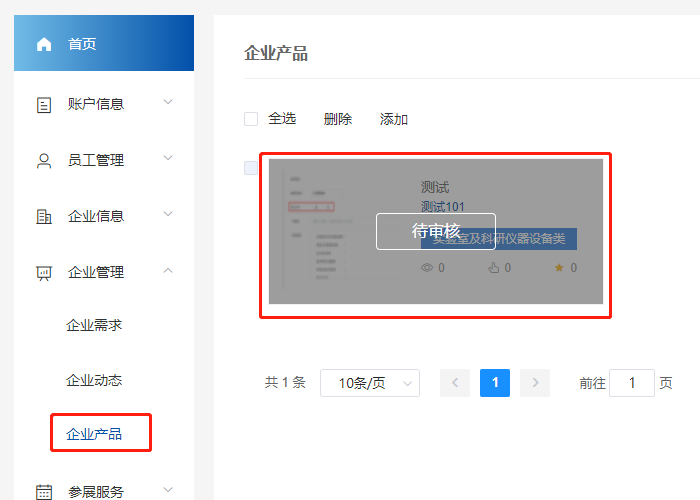Click the eye views icon on product card
Image resolution: width=700 pixels, height=500 pixels.
click(427, 268)
